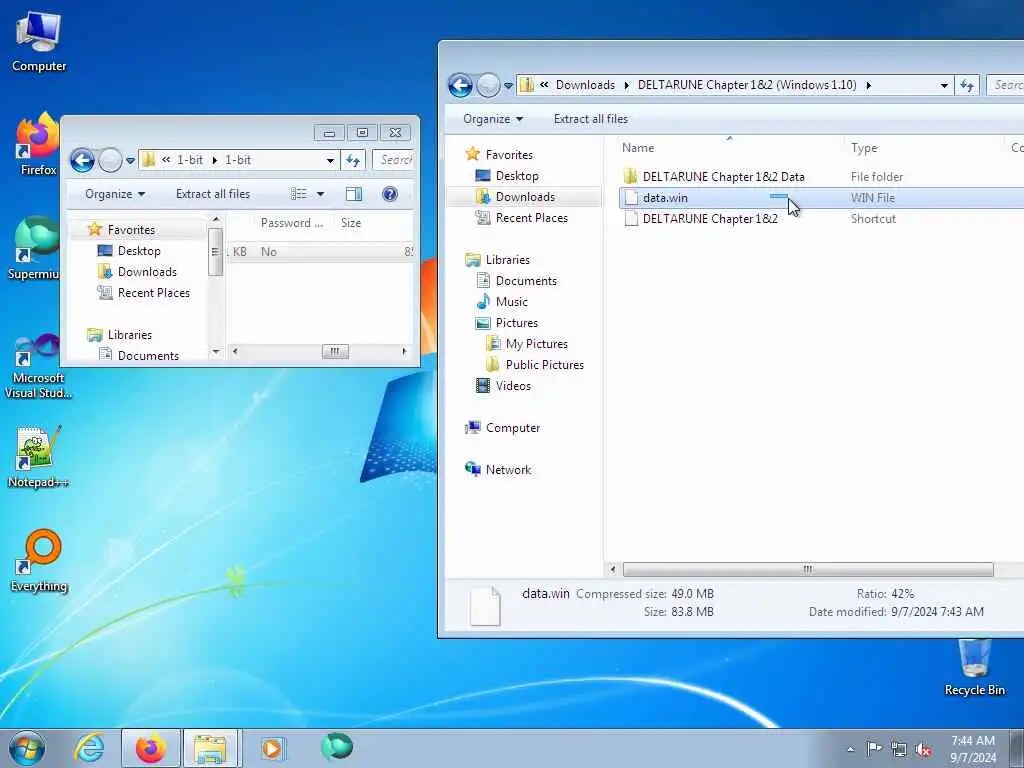The image size is (1024, 768).
Task: Launch Internet Explorer from the taskbar
Action: click(x=89, y=748)
